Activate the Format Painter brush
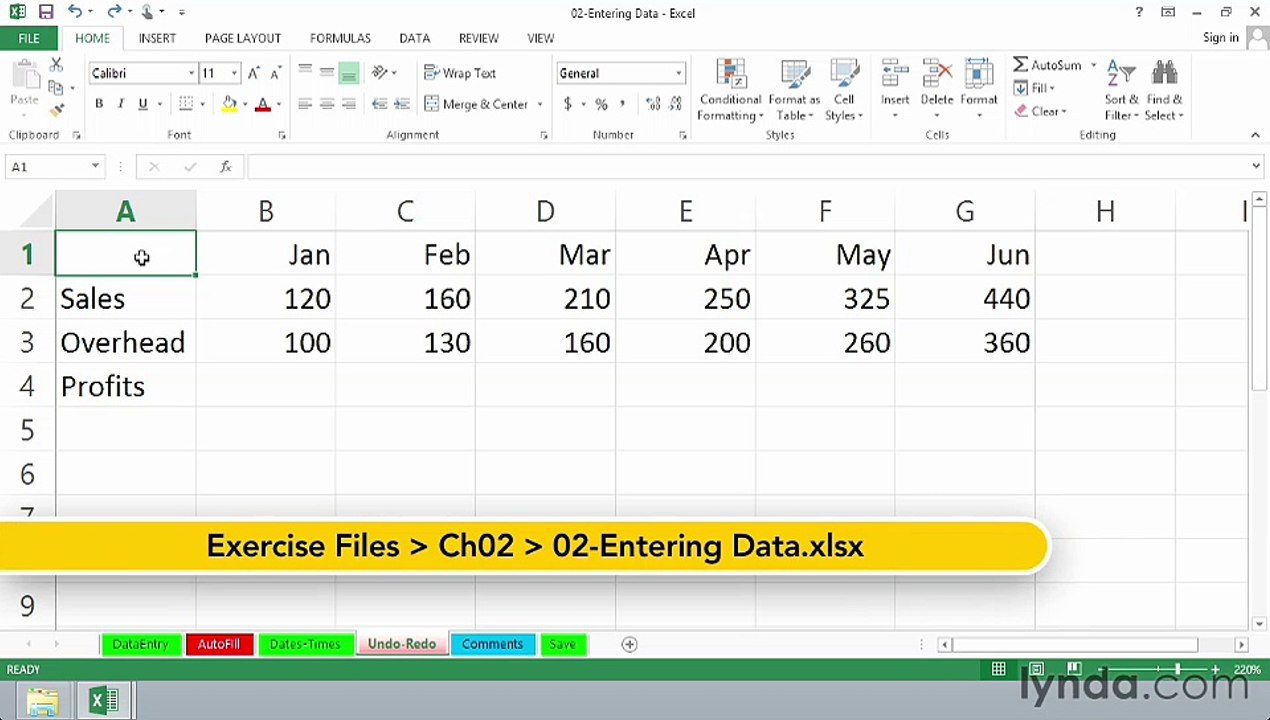This screenshot has height=720, width=1270. (56, 110)
